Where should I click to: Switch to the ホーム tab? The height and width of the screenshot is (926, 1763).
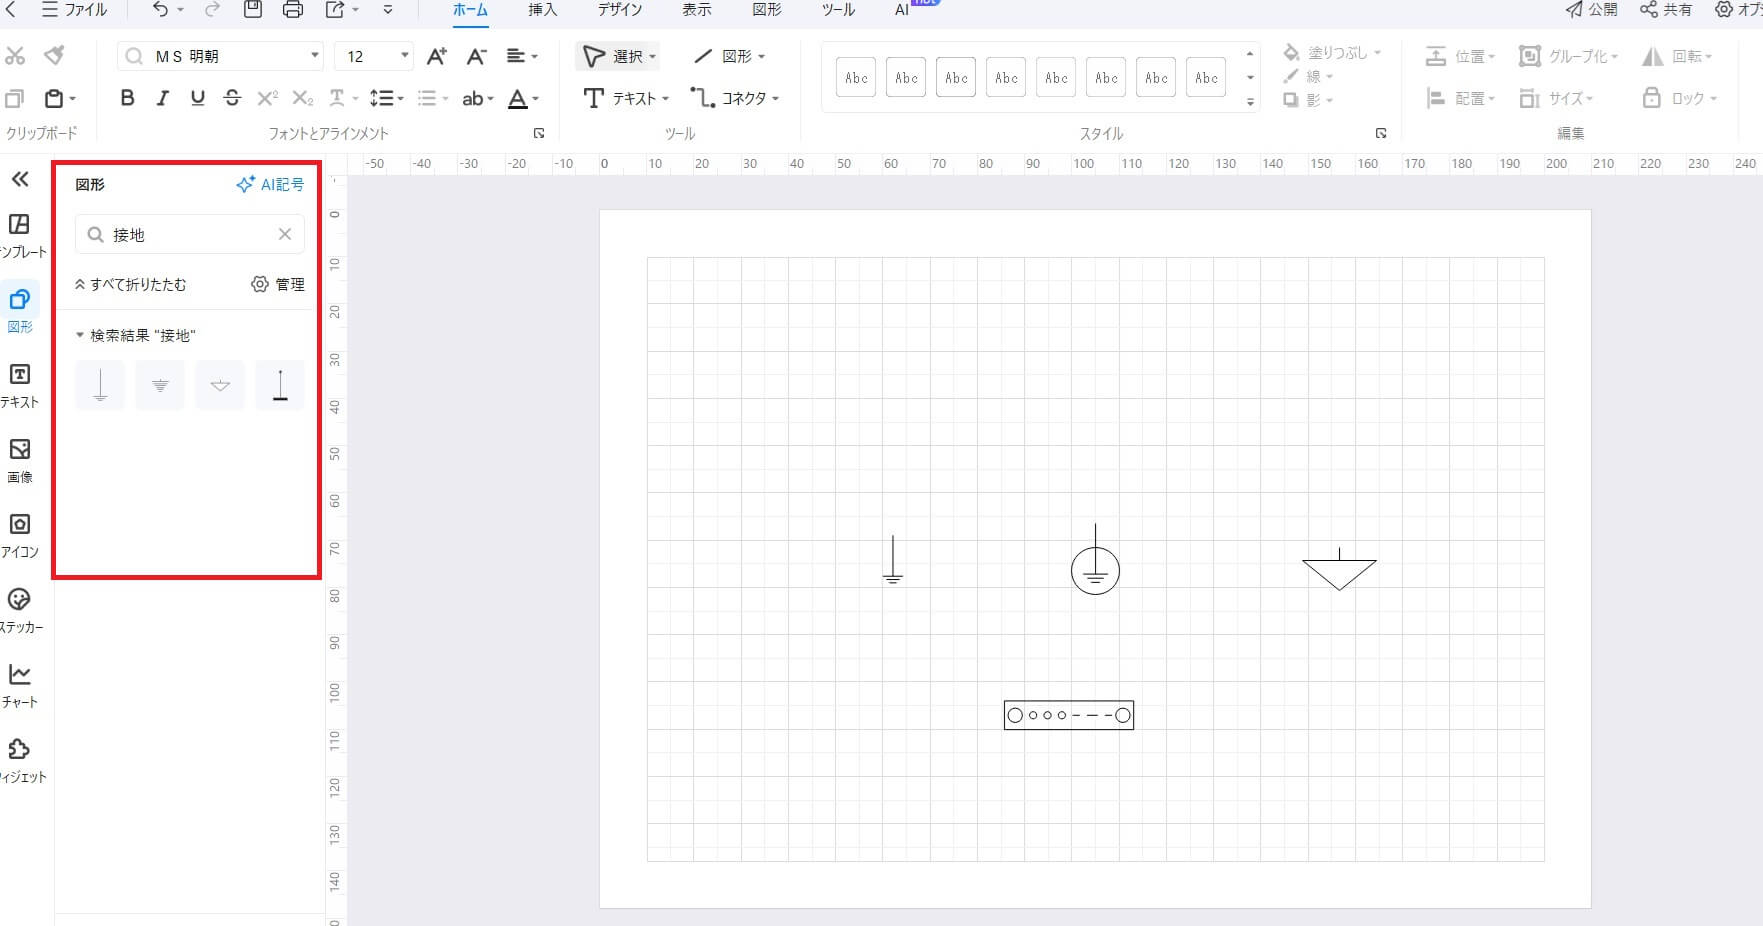470,10
